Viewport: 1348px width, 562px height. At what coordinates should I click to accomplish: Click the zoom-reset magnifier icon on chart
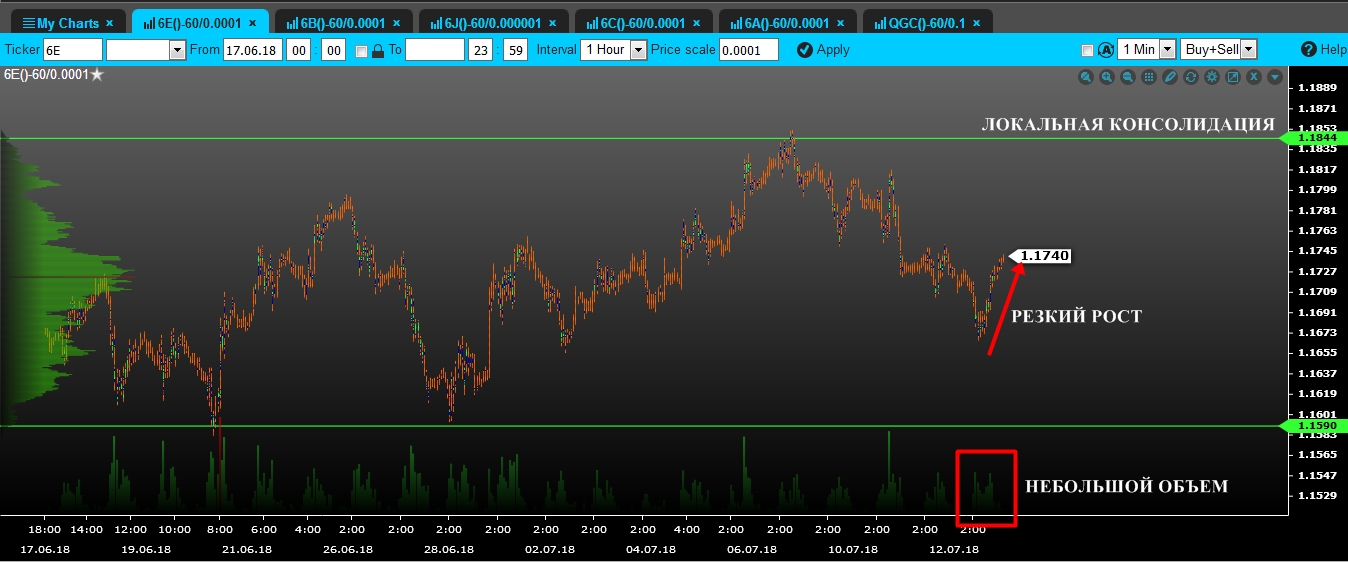[x=1086, y=77]
